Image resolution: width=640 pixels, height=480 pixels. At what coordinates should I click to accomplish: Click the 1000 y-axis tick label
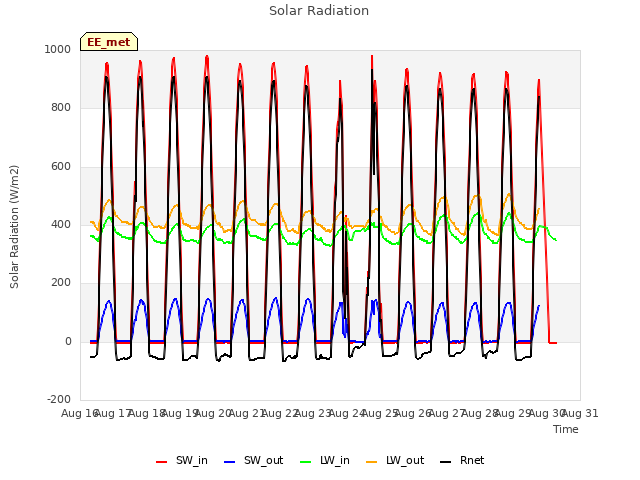click(x=58, y=49)
